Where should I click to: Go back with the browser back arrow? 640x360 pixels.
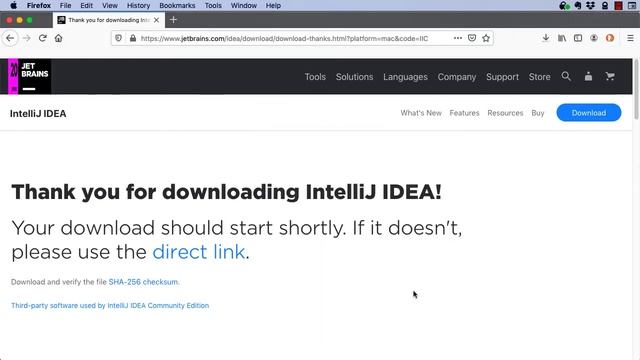10,38
